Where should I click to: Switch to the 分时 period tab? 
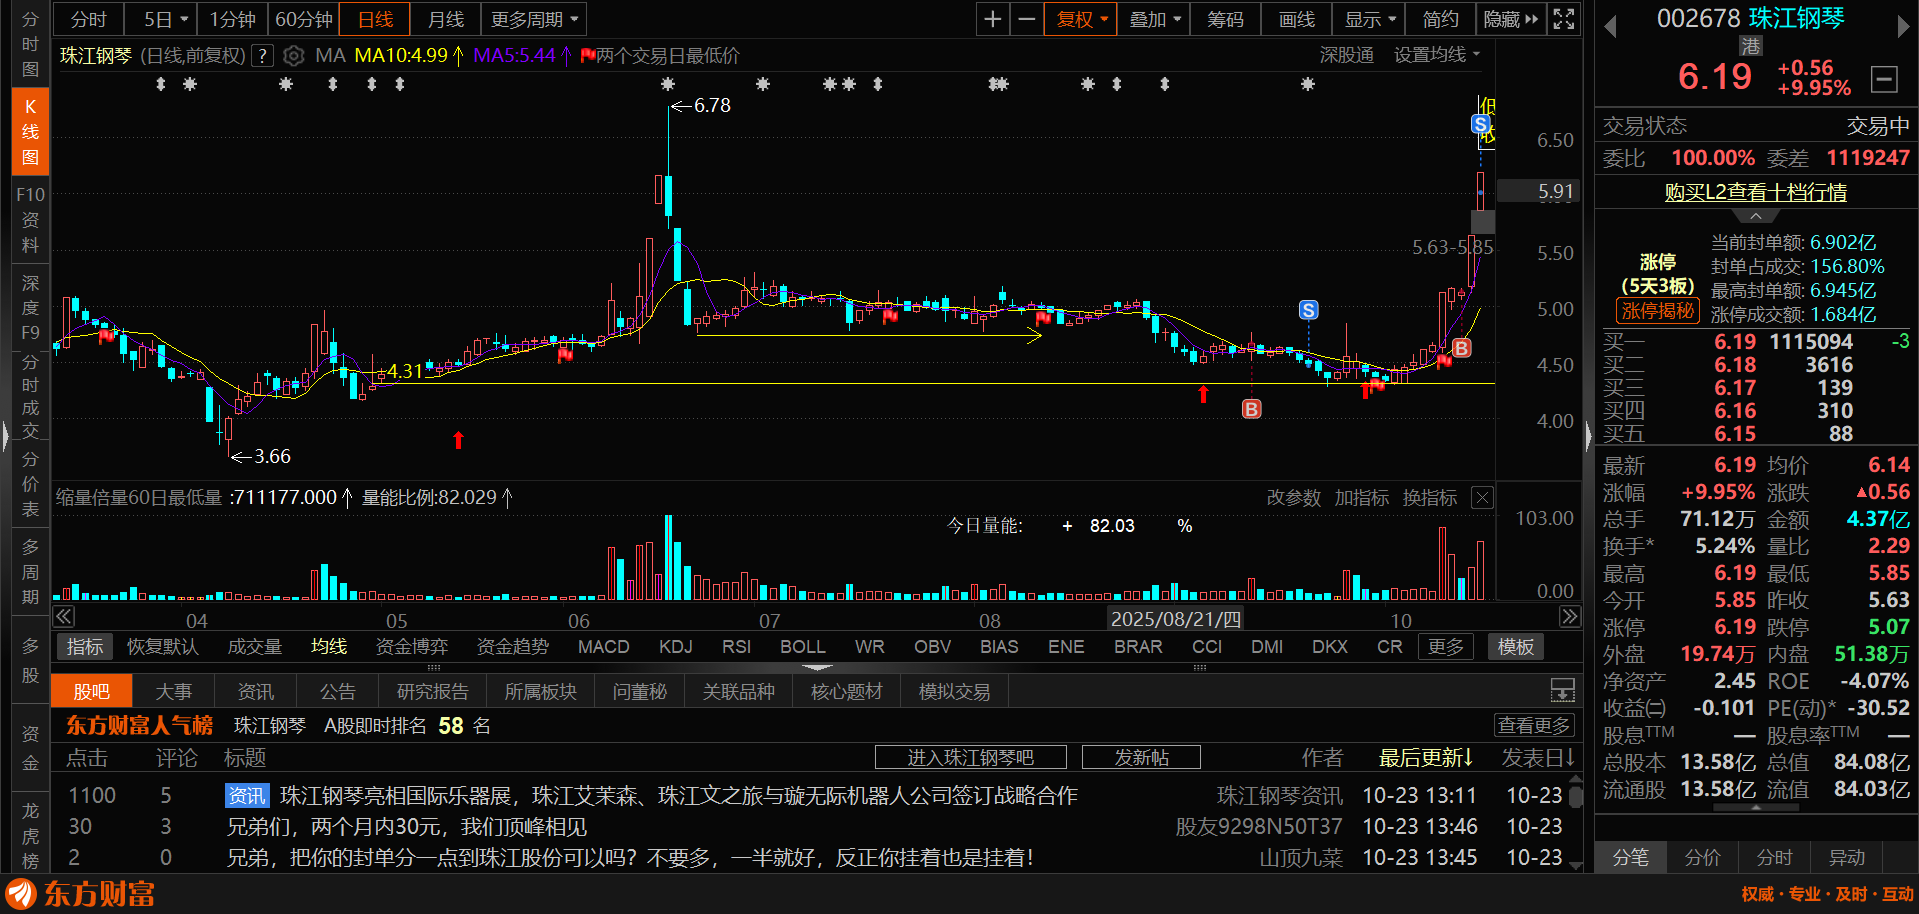point(88,19)
